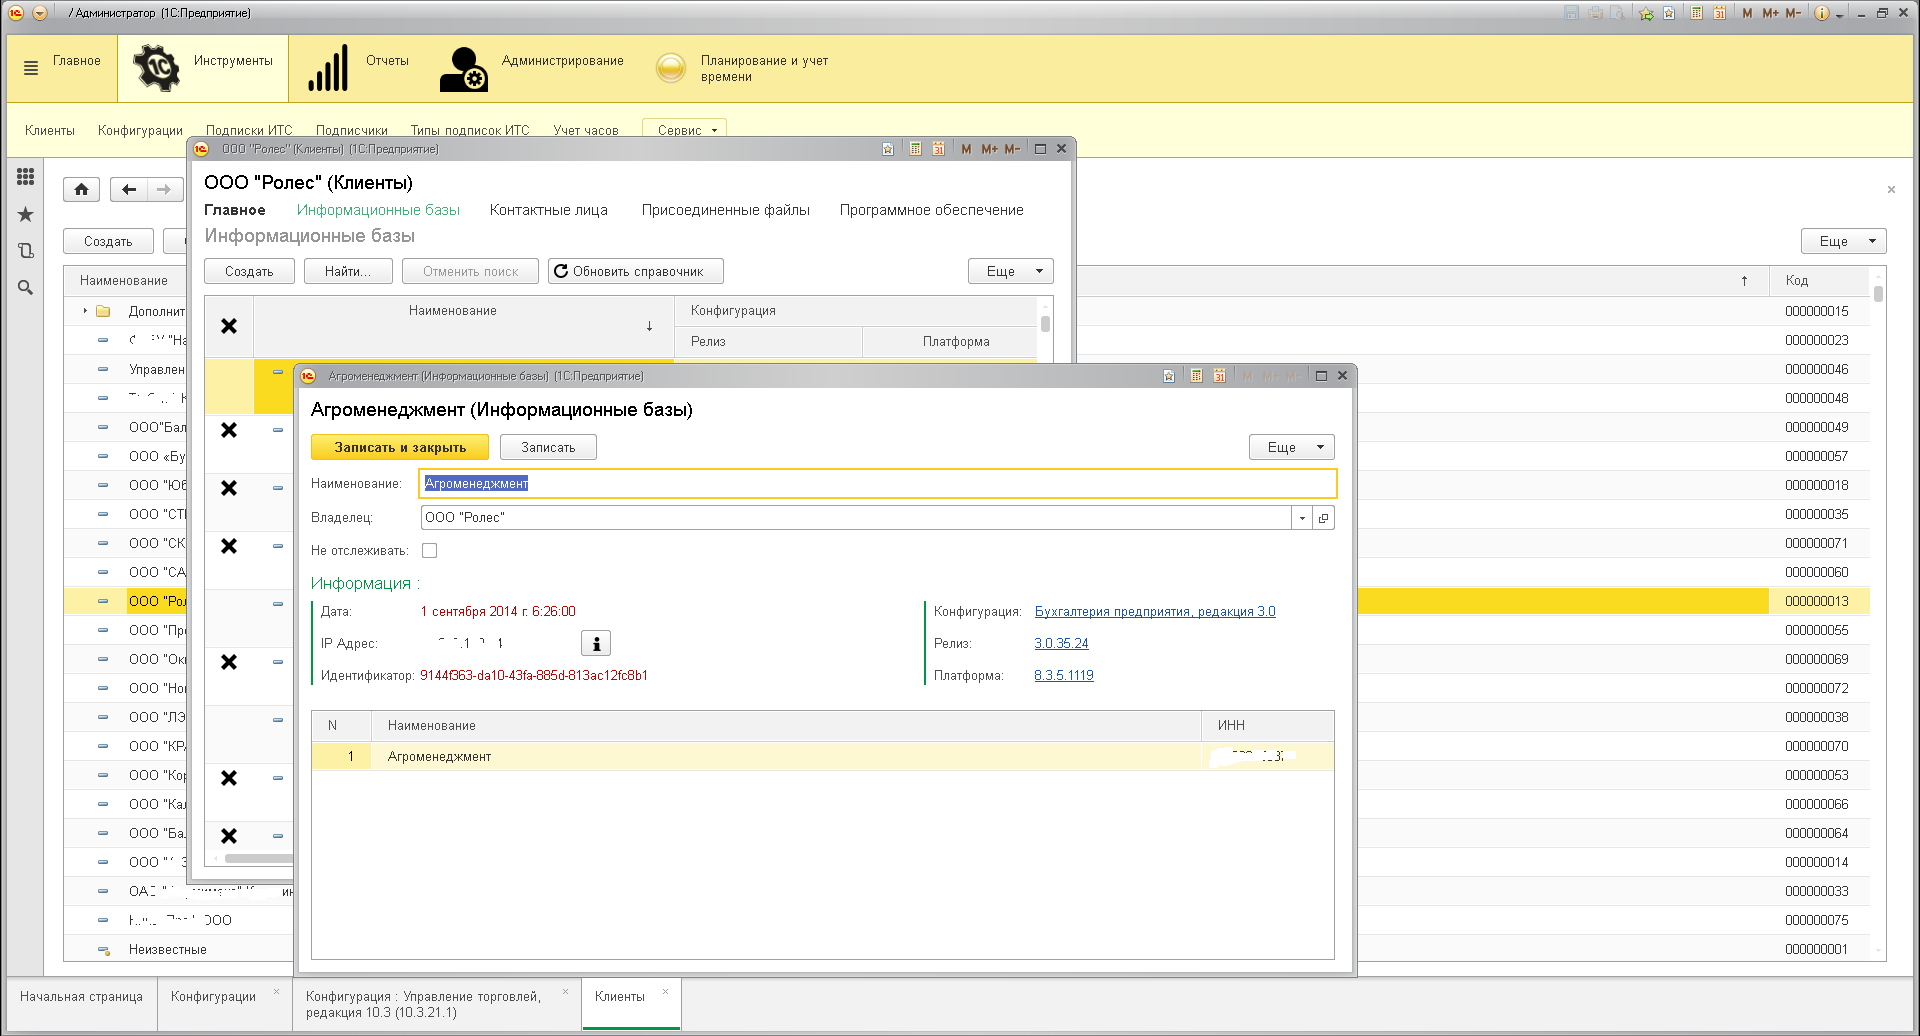Image resolution: width=1920 pixels, height=1036 pixels.
Task: Open Еще menu in ООО Ролес window
Action: pyautogui.click(x=1010, y=271)
